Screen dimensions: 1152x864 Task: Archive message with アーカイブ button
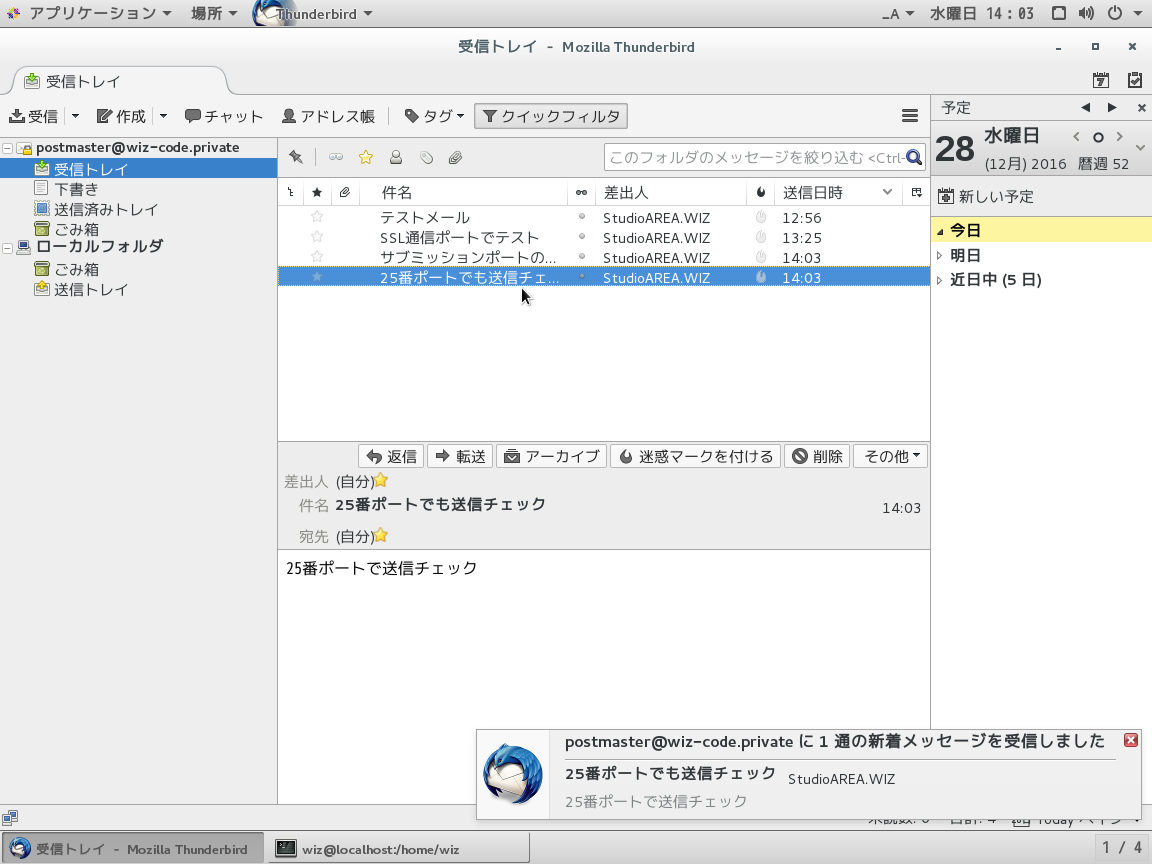point(552,456)
